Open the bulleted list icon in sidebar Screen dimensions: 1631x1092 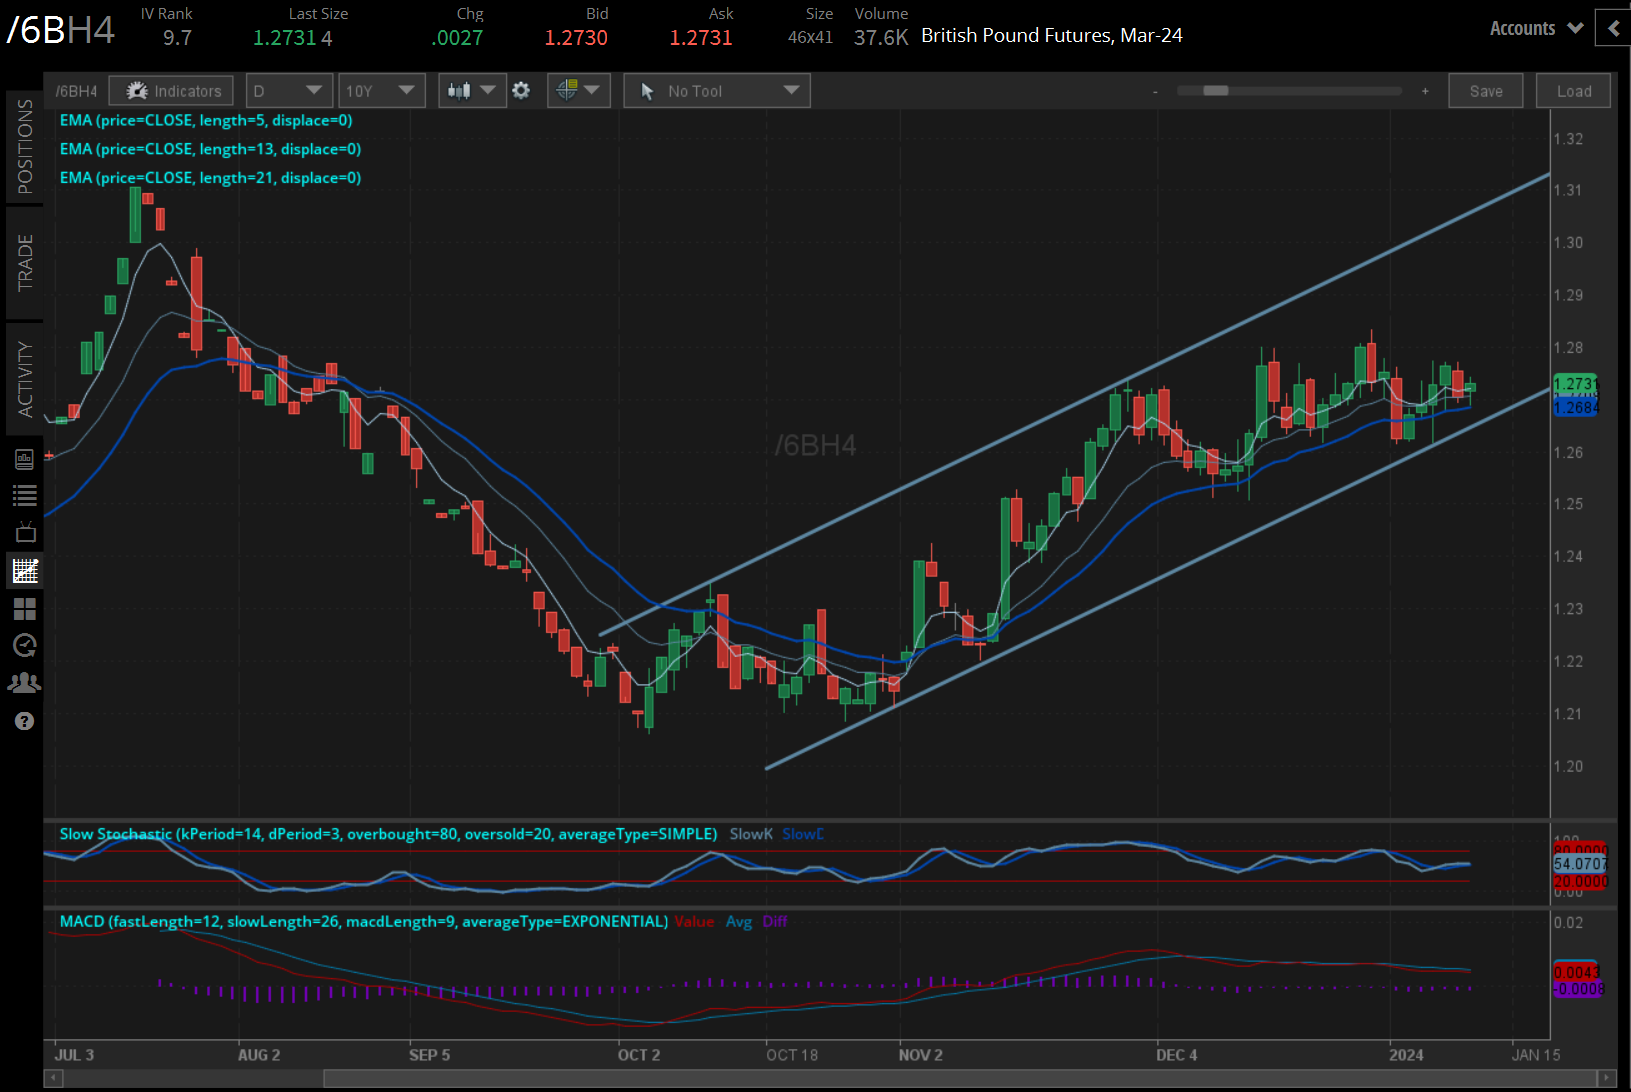(25, 495)
